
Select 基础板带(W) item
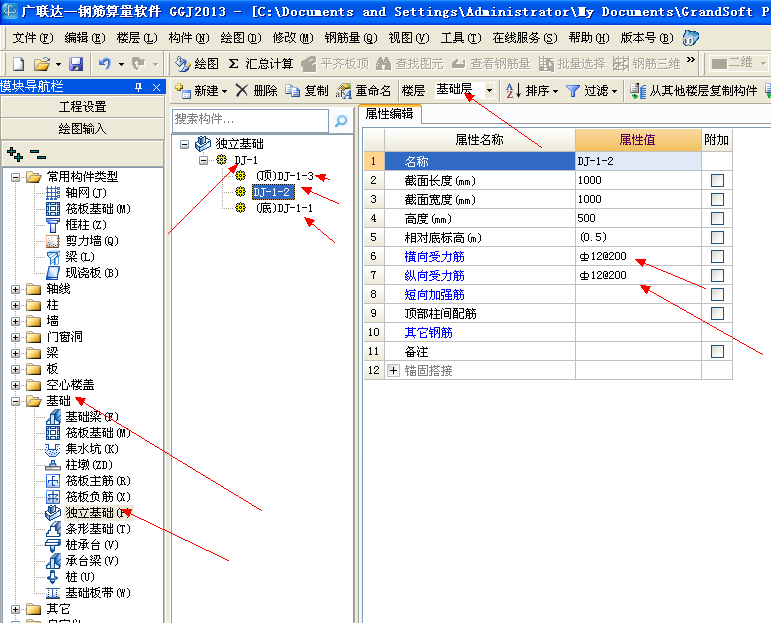click(x=89, y=593)
